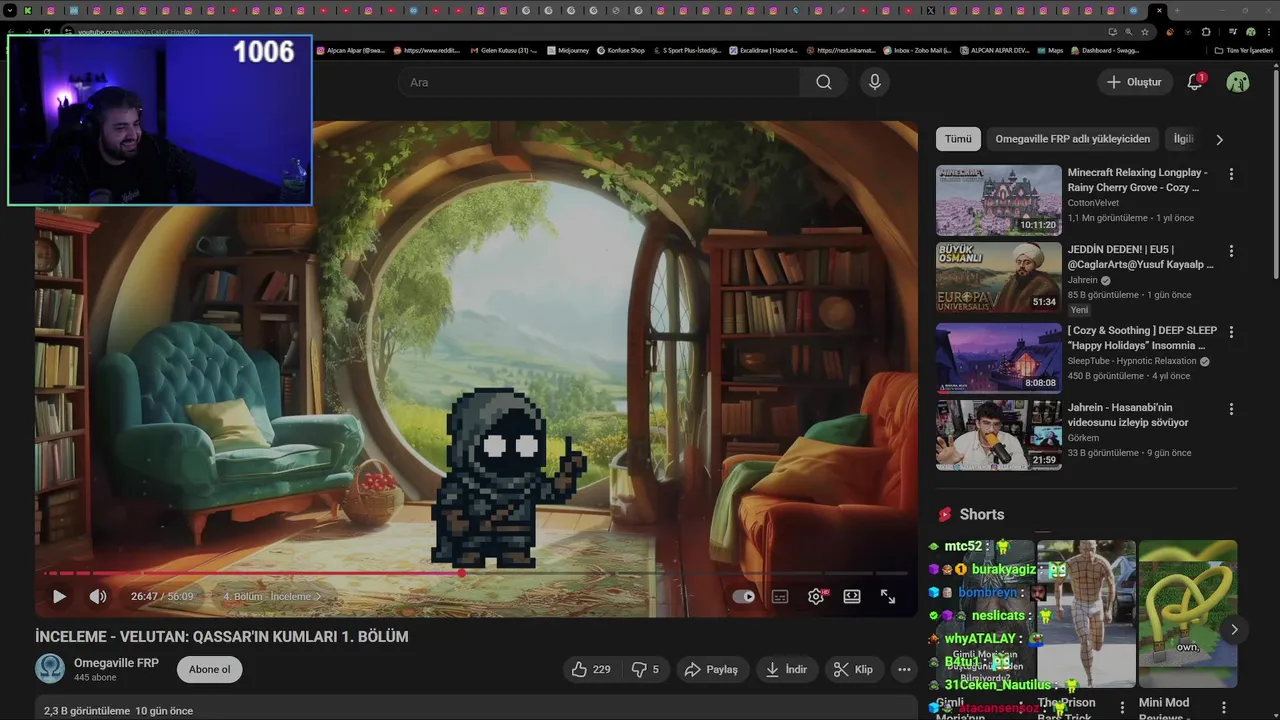Open the Excalidraw bookmark
1280x720 pixels.
763,50
